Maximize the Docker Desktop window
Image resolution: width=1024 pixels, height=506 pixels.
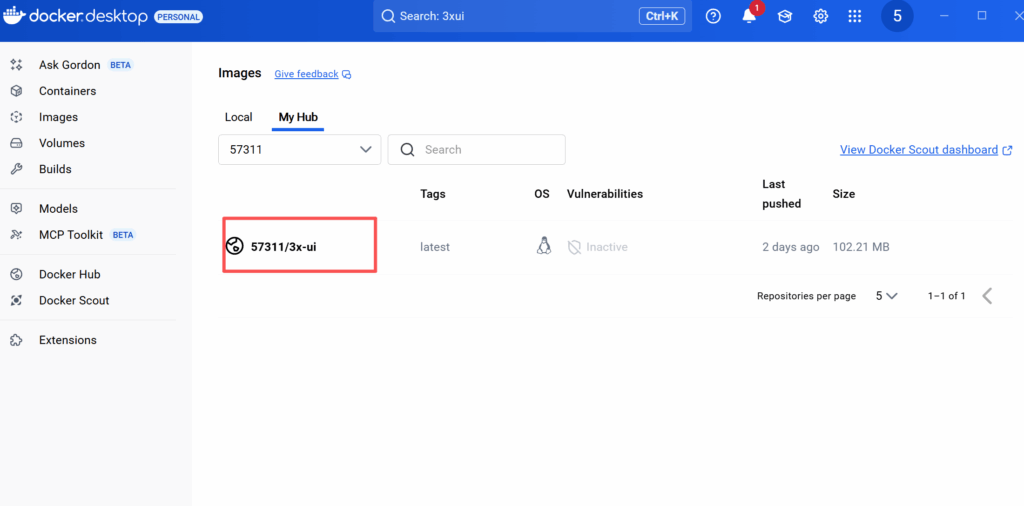pyautogui.click(x=982, y=16)
